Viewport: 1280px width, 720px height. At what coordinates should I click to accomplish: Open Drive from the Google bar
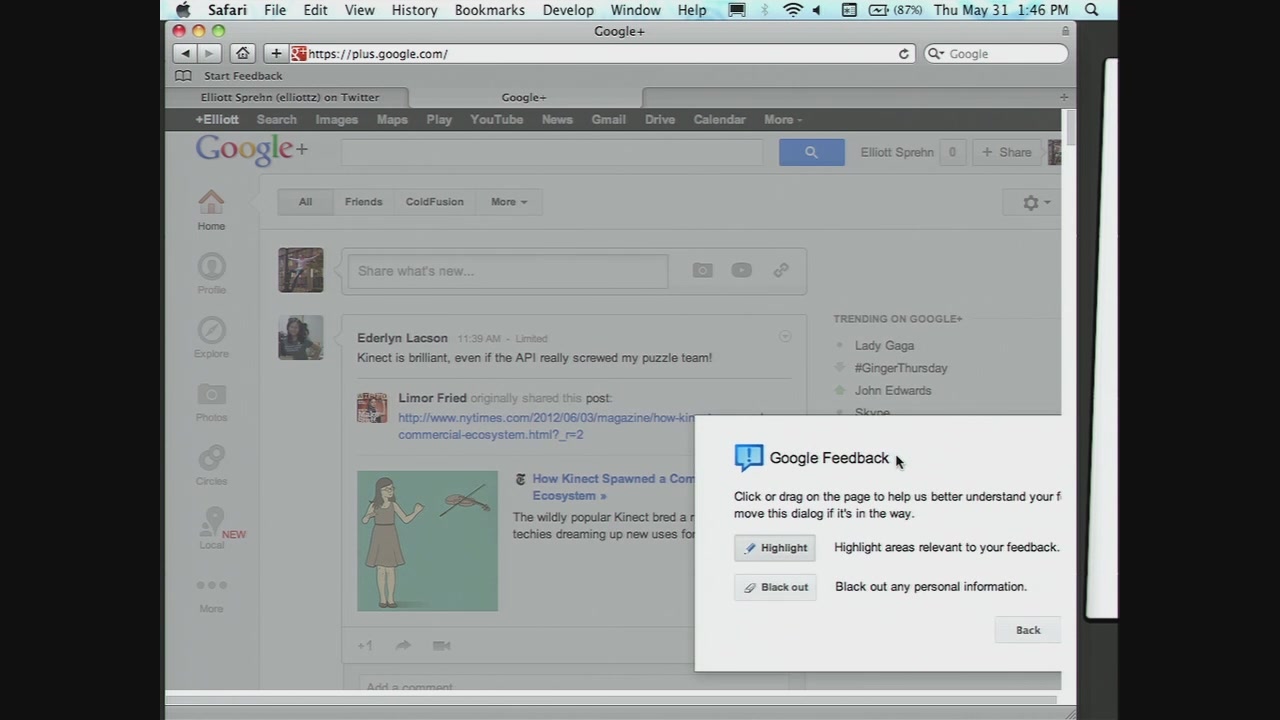(660, 120)
